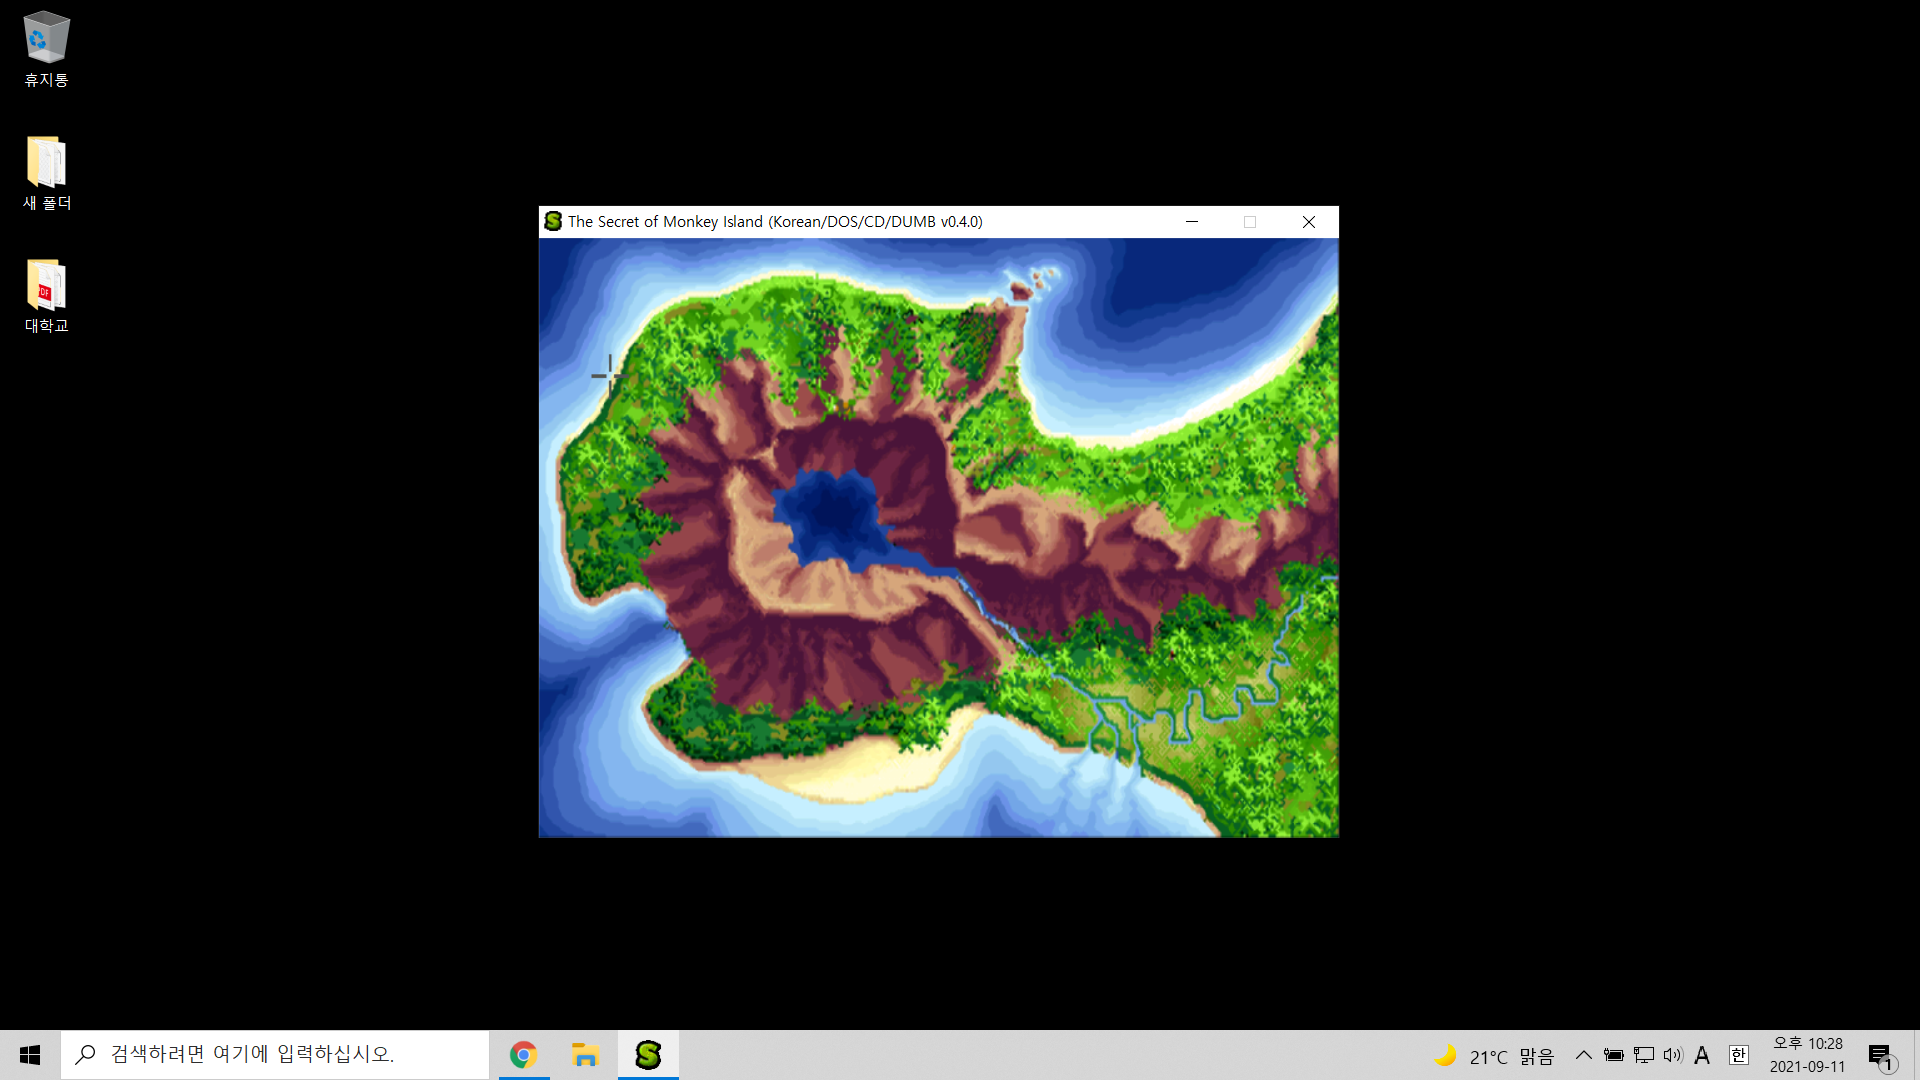The width and height of the screenshot is (1920, 1080).
Task: Click the disabled maximize button of game window
Action: (1250, 222)
